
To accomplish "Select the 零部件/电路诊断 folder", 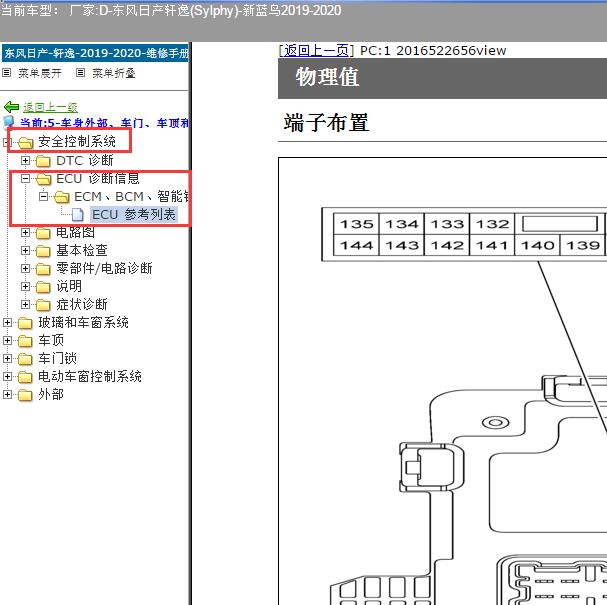I will tap(104, 268).
